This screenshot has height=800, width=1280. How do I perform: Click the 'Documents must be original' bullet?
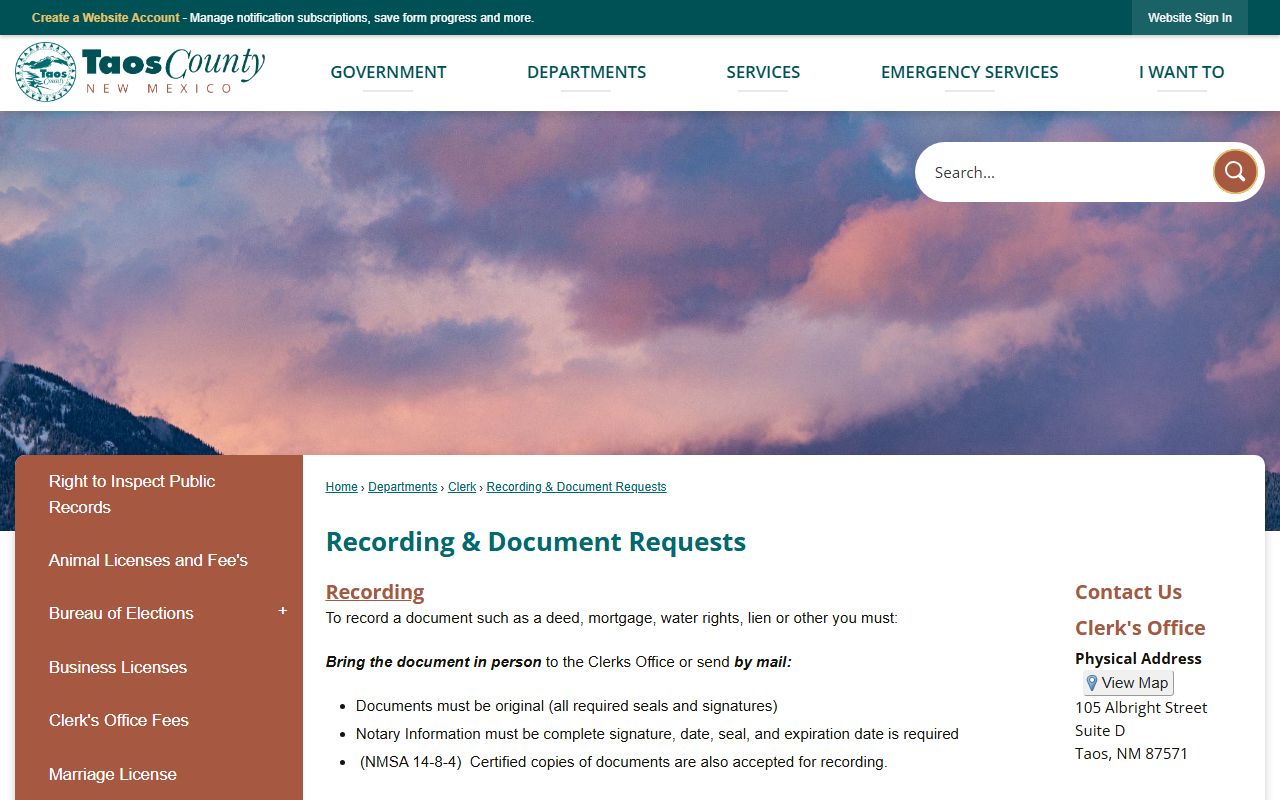point(566,706)
